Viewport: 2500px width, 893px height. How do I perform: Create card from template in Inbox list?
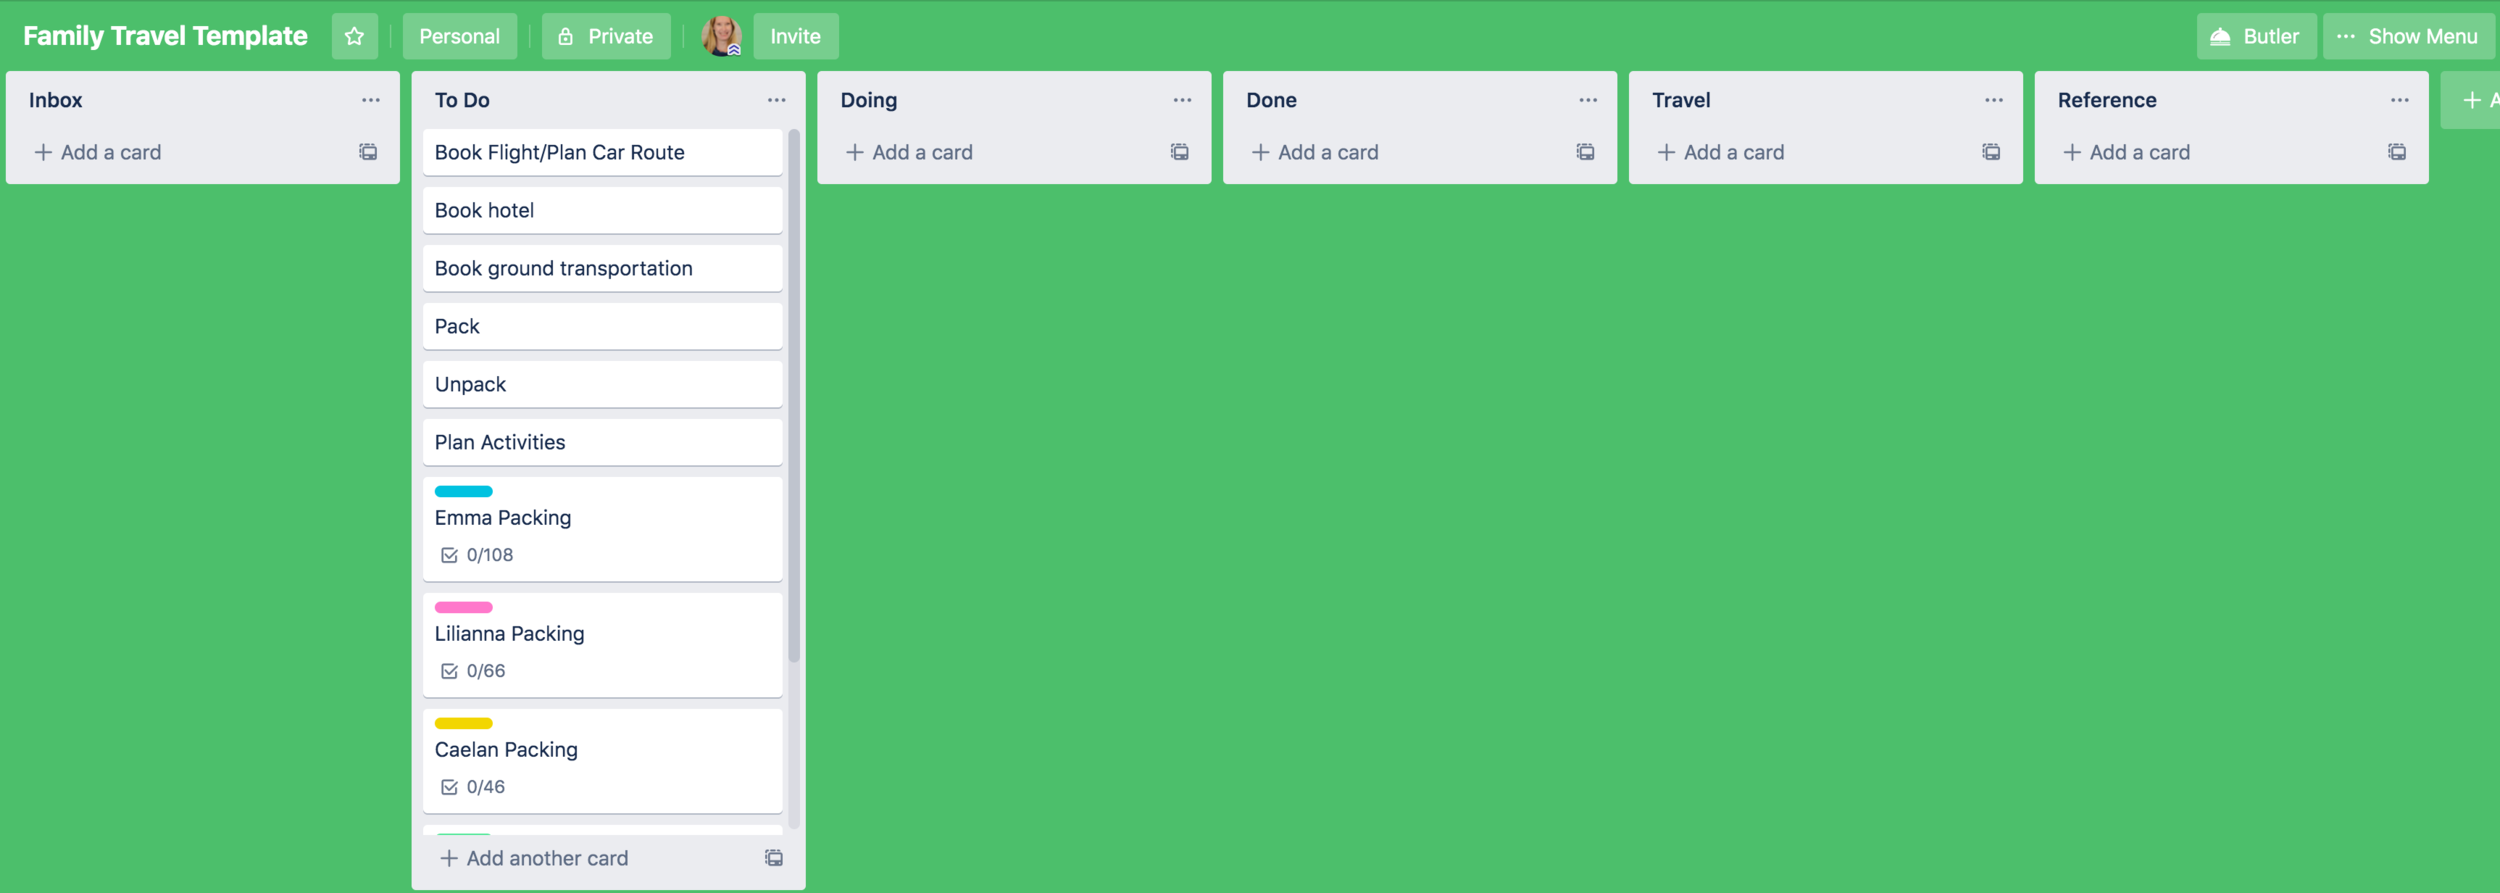click(368, 152)
